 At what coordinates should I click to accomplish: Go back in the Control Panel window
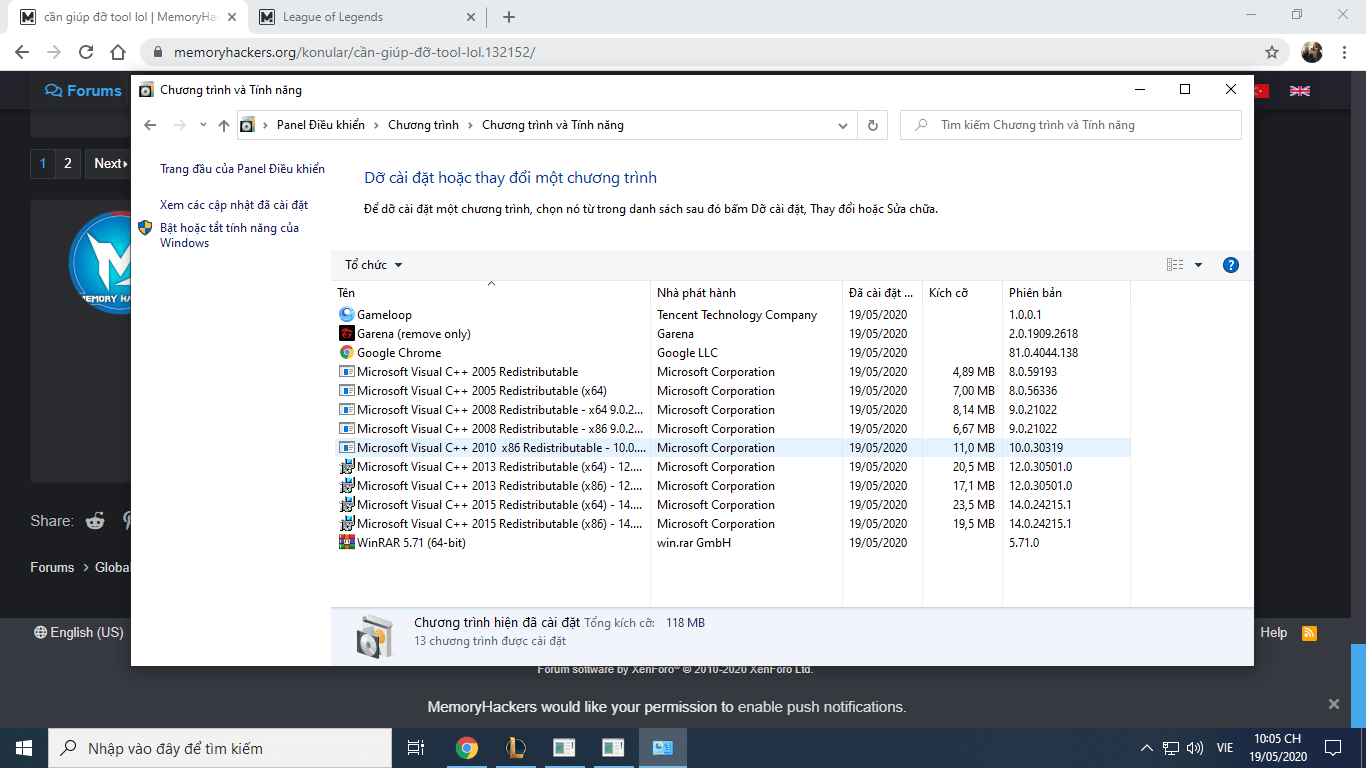click(x=151, y=125)
